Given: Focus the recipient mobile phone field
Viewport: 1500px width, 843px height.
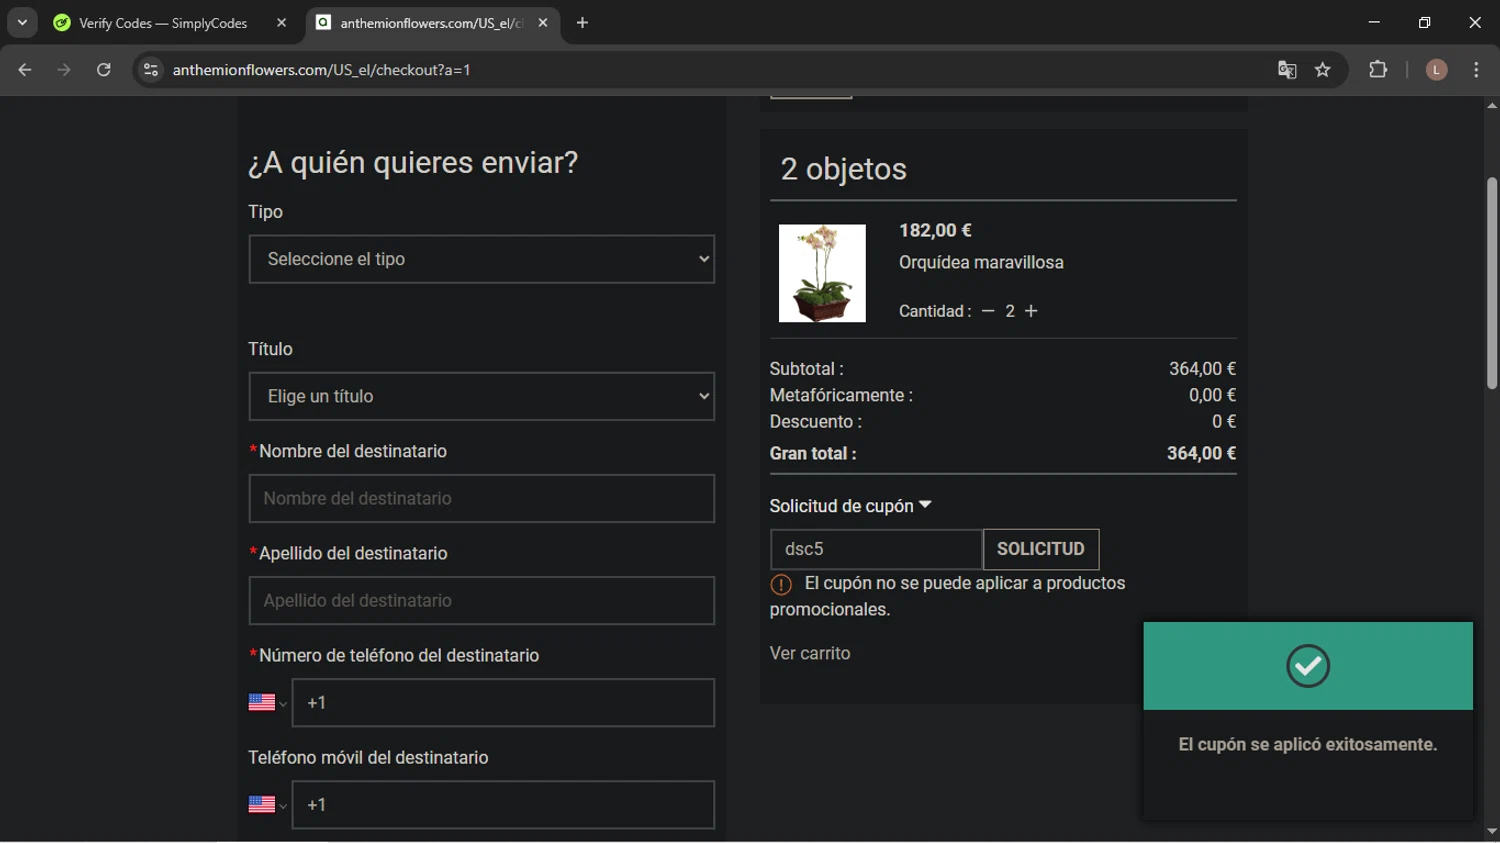Looking at the screenshot, I should (x=503, y=805).
